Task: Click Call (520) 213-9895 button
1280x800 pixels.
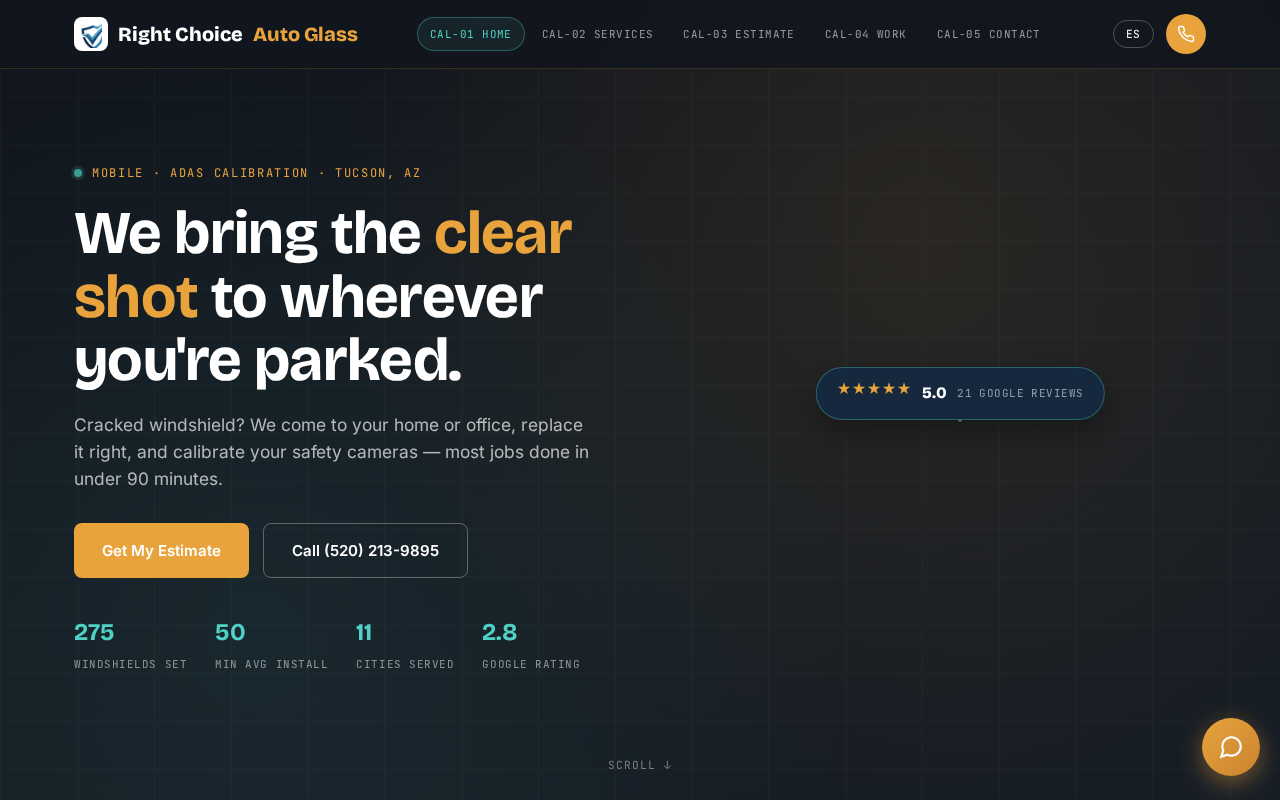Action: (365, 550)
